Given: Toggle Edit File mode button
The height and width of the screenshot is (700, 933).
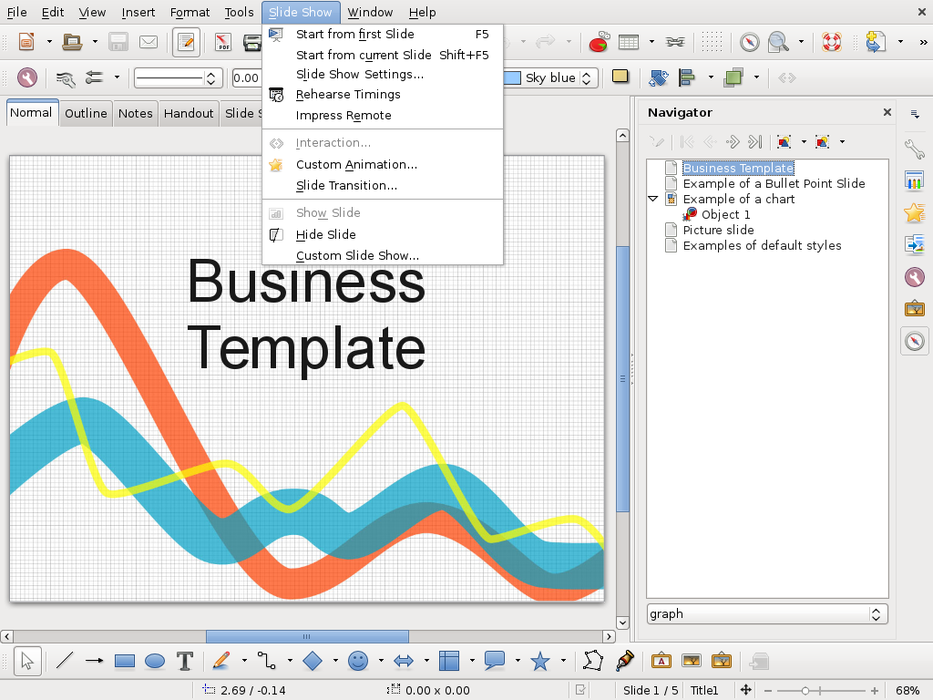Looking at the screenshot, I should (186, 42).
